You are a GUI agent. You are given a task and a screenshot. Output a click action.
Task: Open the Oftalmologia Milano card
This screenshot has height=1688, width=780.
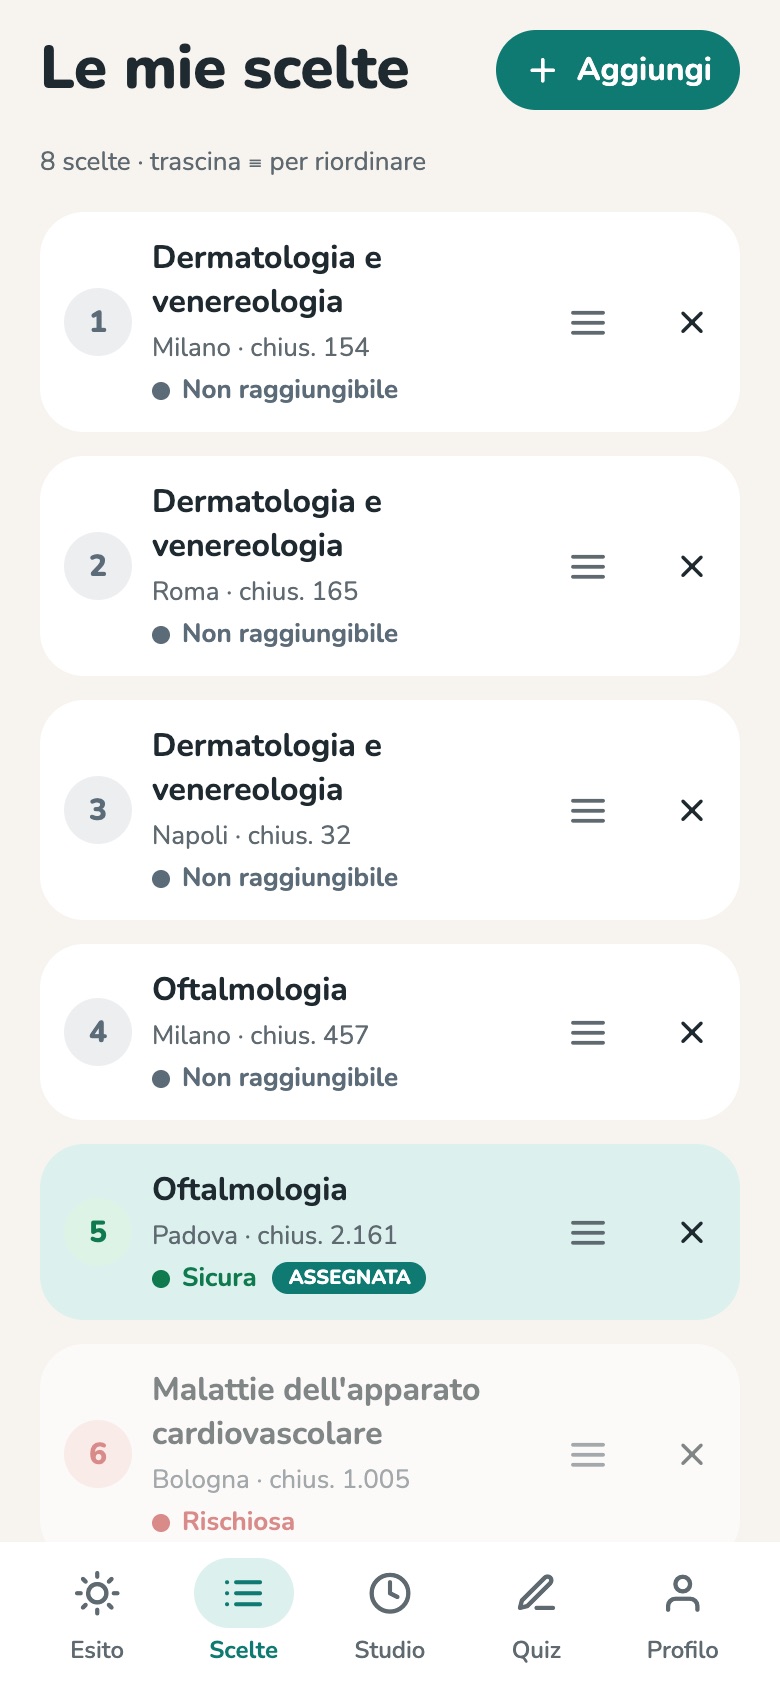[x=390, y=1032]
